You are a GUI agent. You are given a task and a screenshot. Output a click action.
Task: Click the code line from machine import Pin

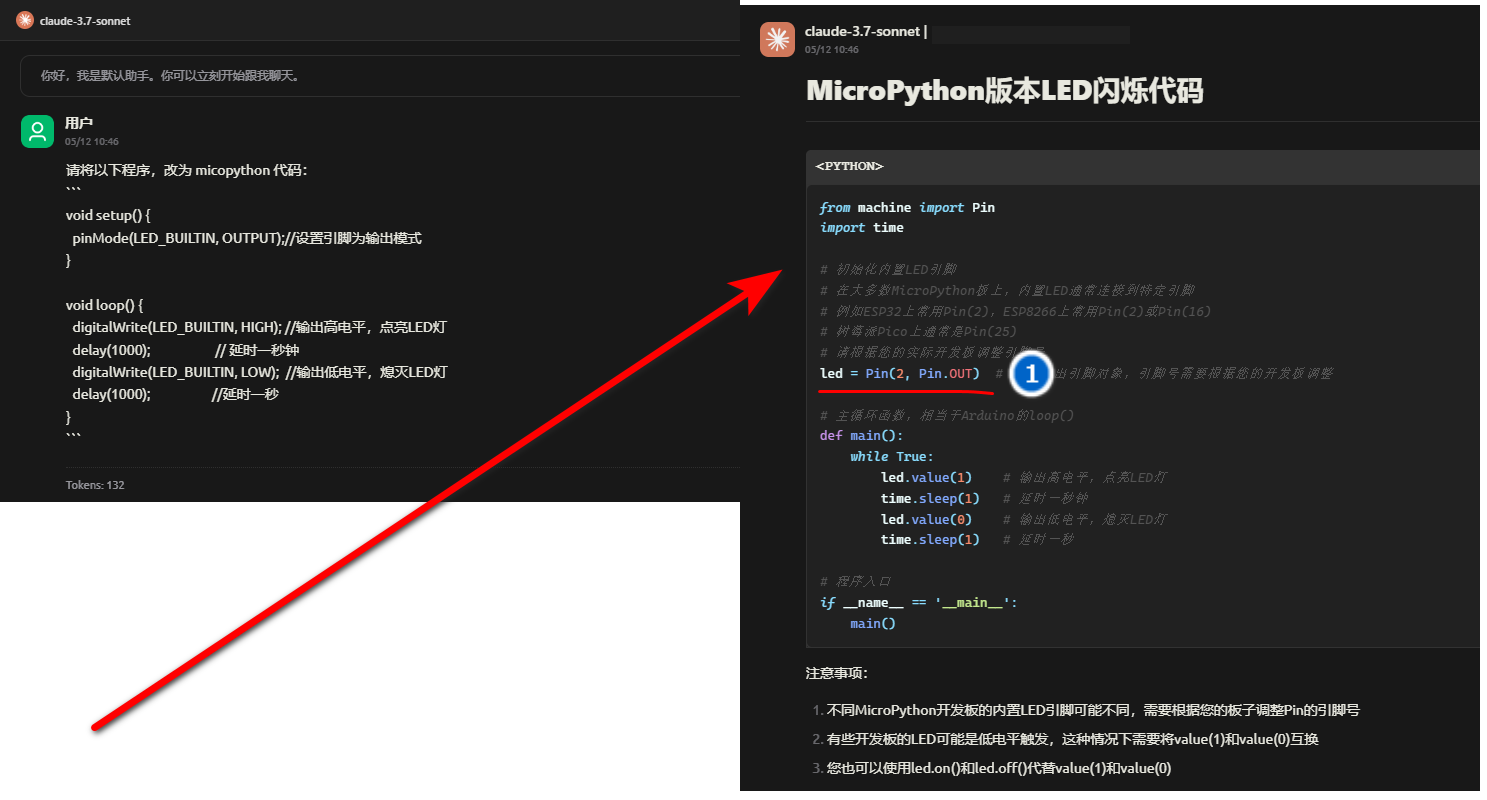[x=907, y=207]
